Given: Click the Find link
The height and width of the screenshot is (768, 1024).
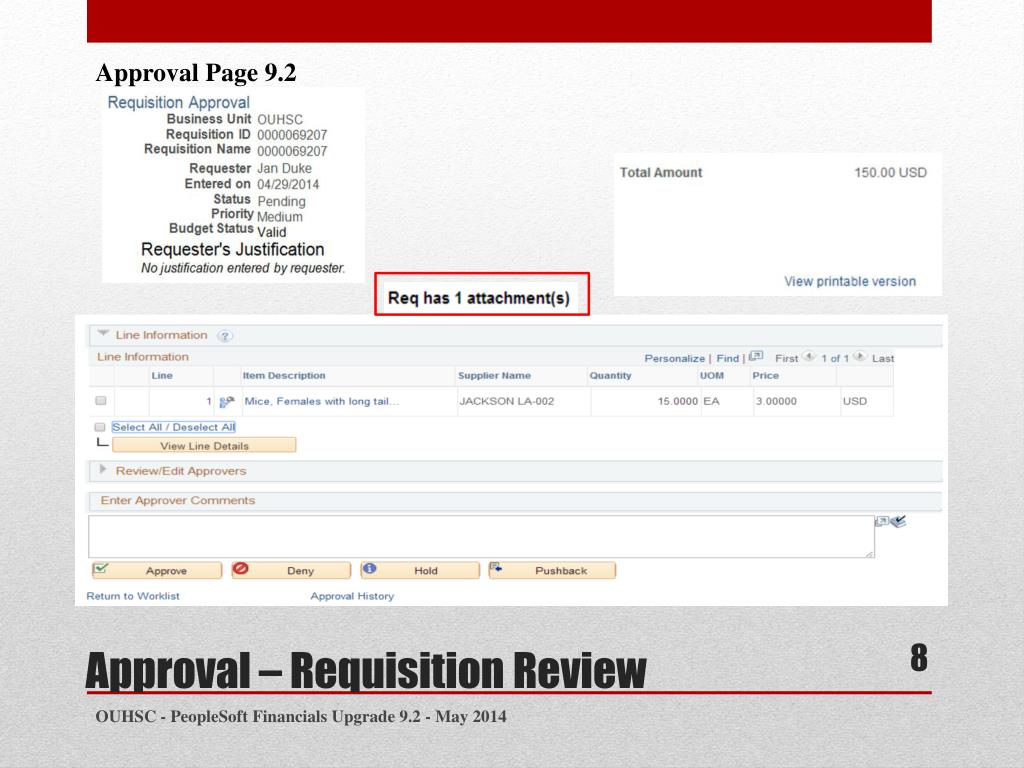Looking at the screenshot, I should point(728,359).
